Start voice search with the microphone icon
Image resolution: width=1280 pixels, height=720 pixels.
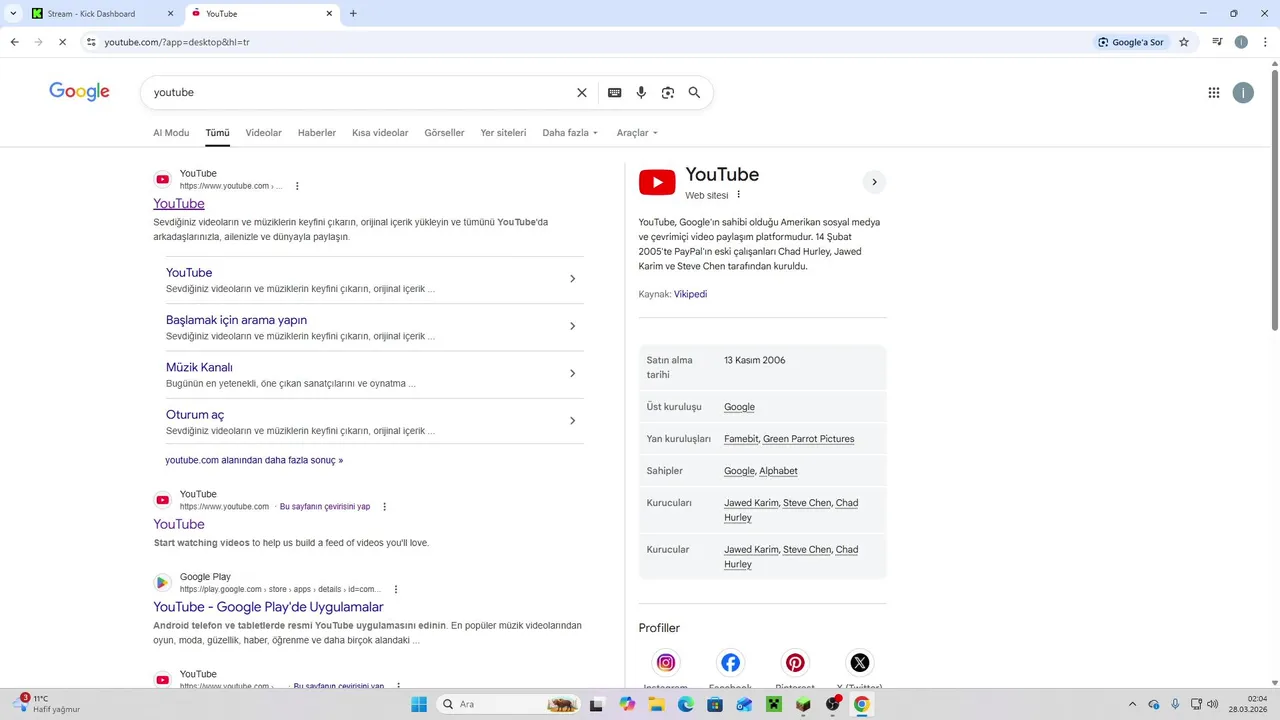pos(641,92)
